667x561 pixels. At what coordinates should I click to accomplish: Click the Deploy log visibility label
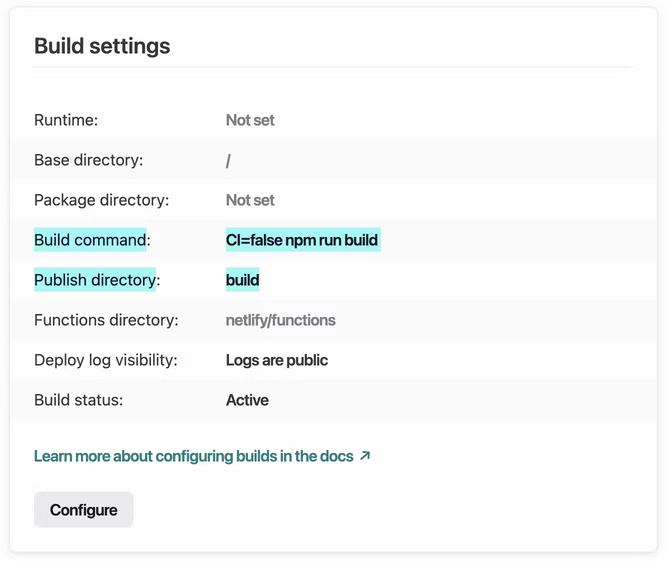[106, 360]
